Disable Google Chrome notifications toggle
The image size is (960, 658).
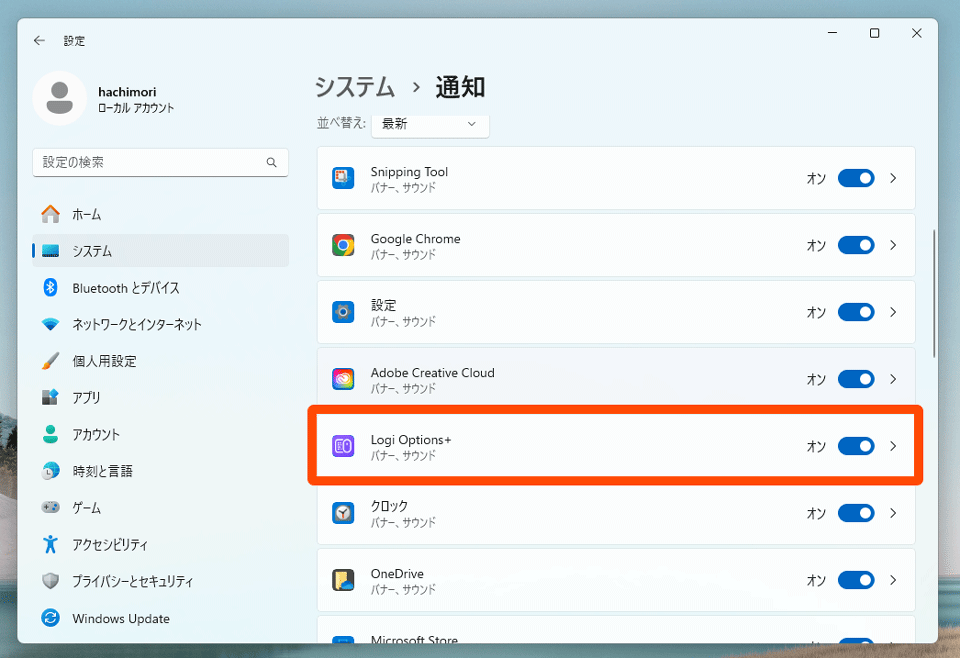(x=856, y=245)
